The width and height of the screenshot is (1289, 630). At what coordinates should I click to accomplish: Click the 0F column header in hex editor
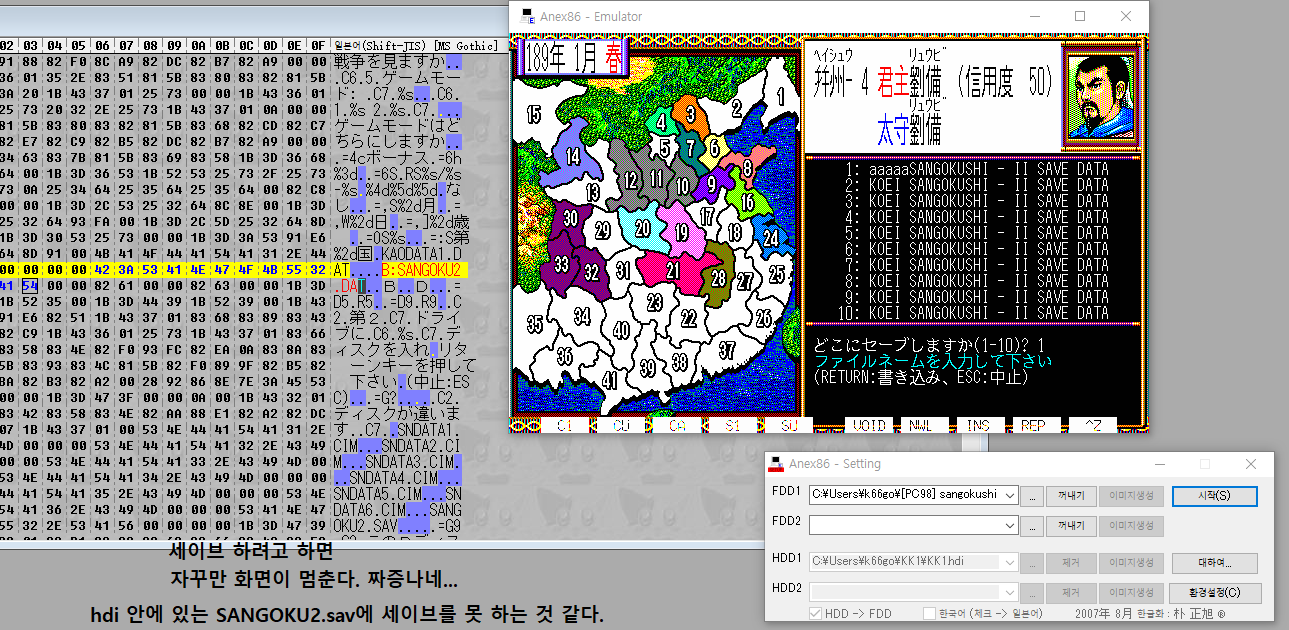318,45
